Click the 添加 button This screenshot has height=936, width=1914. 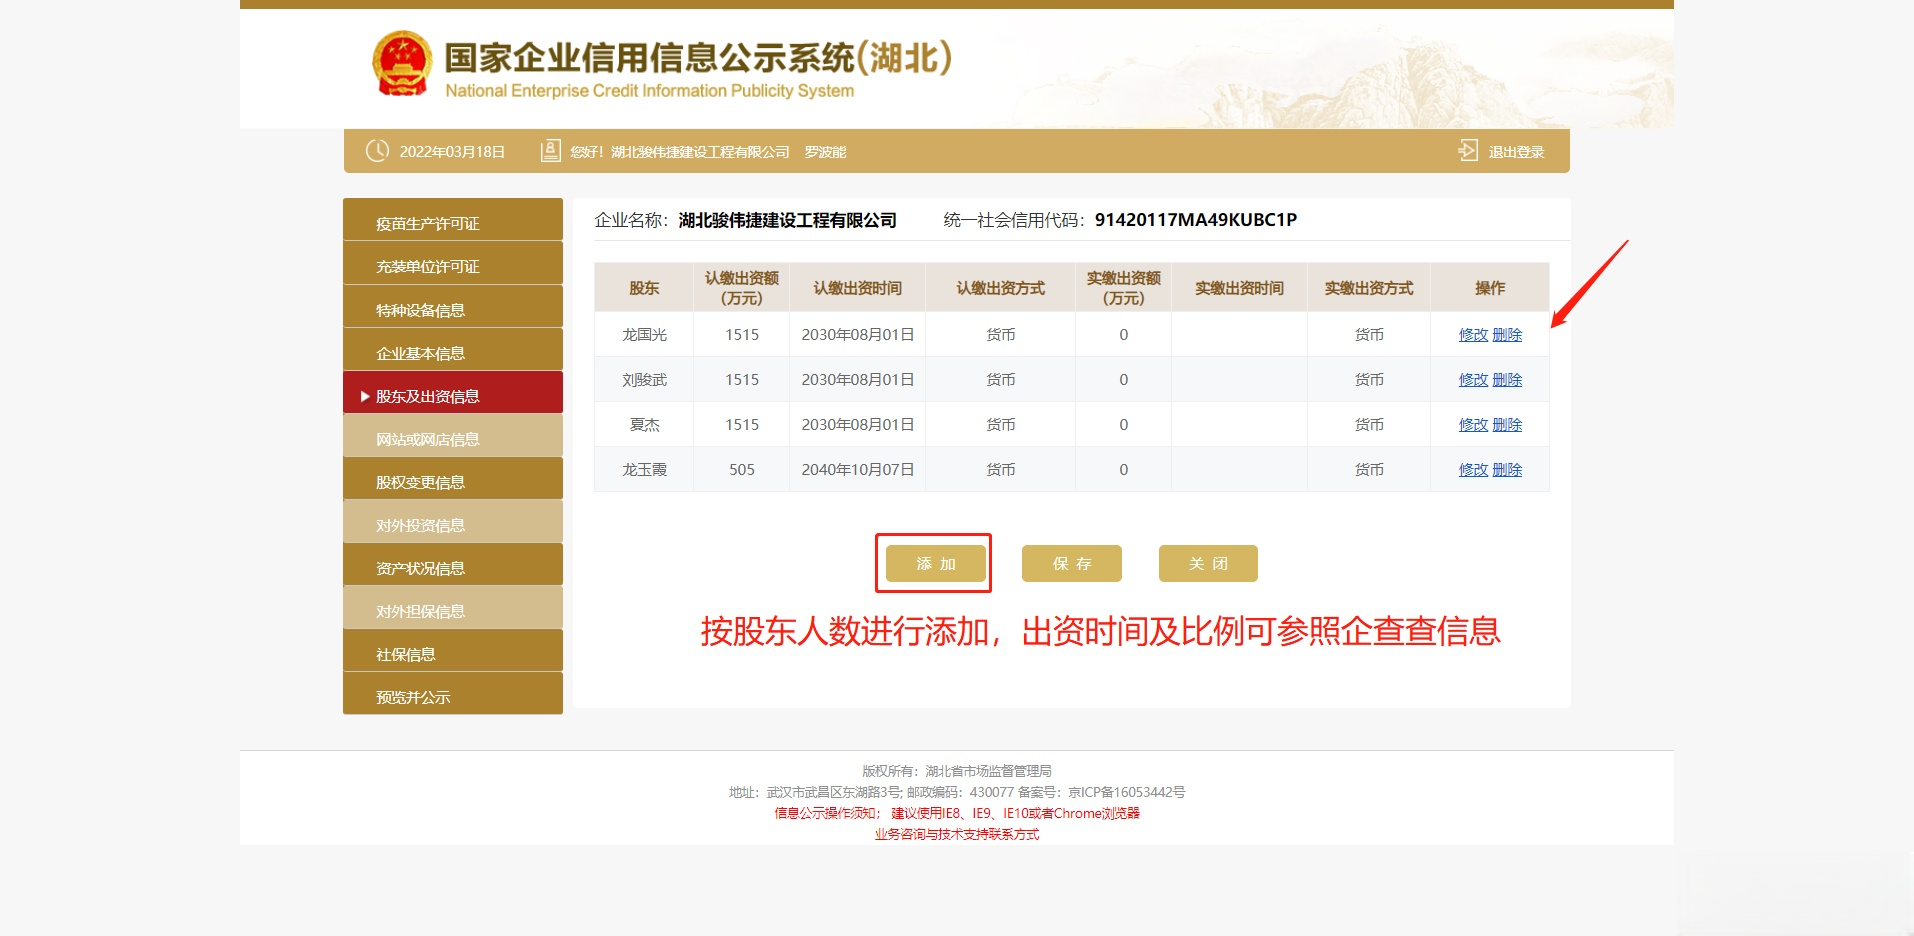point(935,563)
